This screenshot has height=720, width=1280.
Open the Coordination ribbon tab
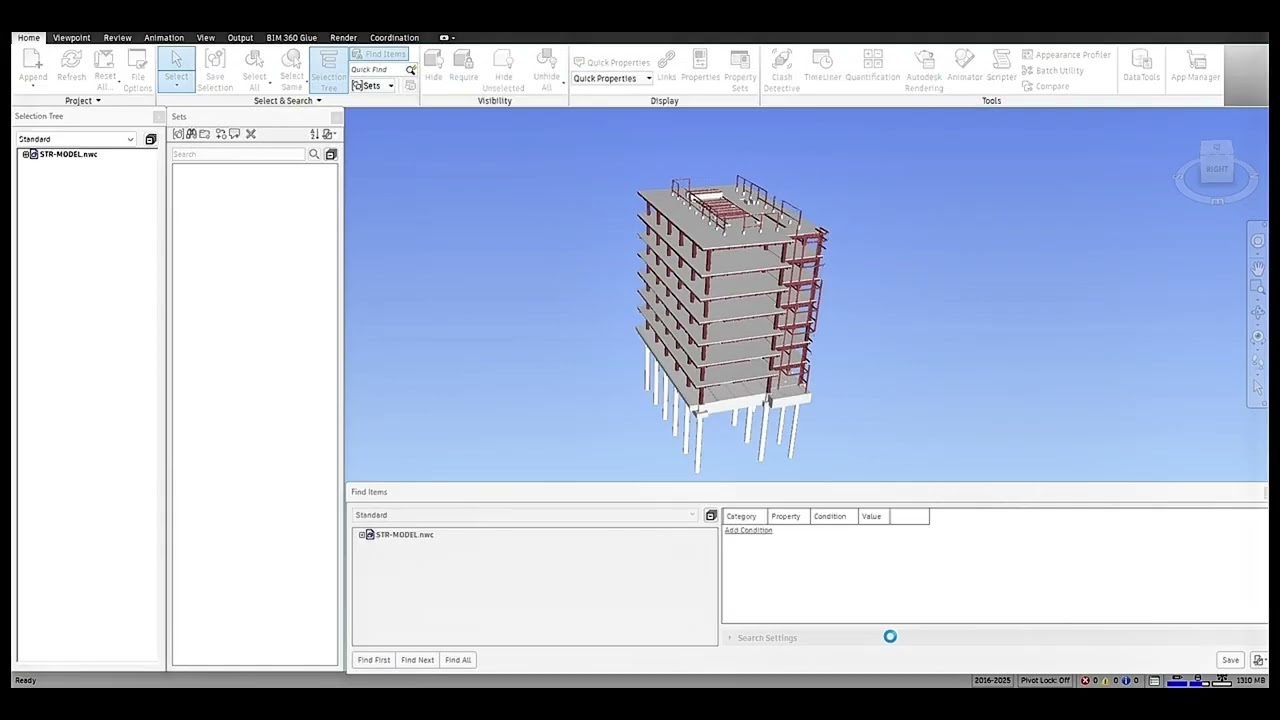click(x=394, y=38)
